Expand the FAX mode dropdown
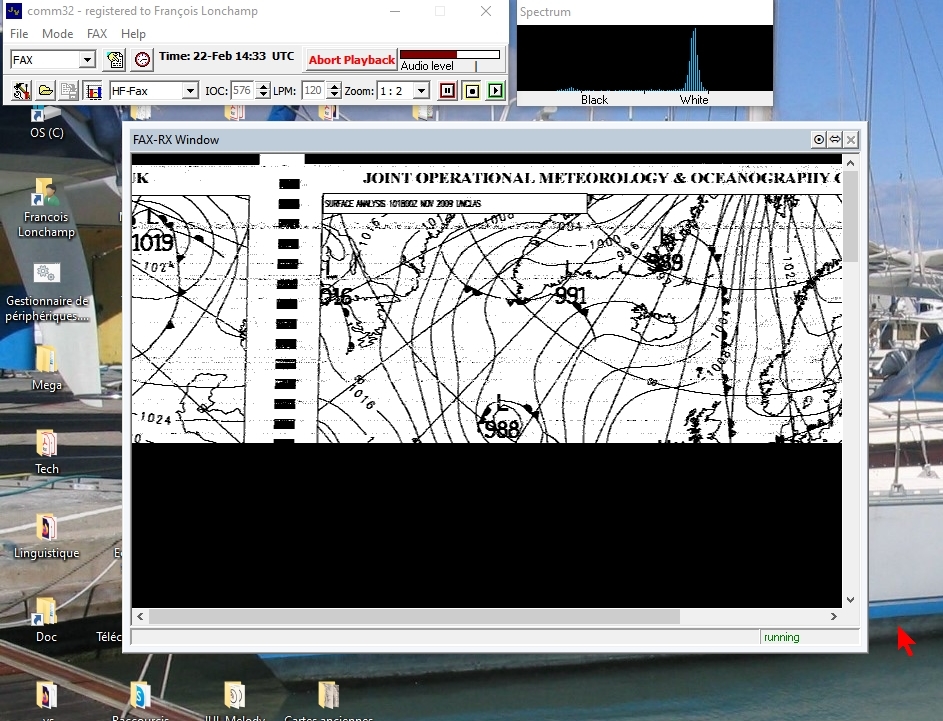The width and height of the screenshot is (943, 721). click(x=87, y=60)
